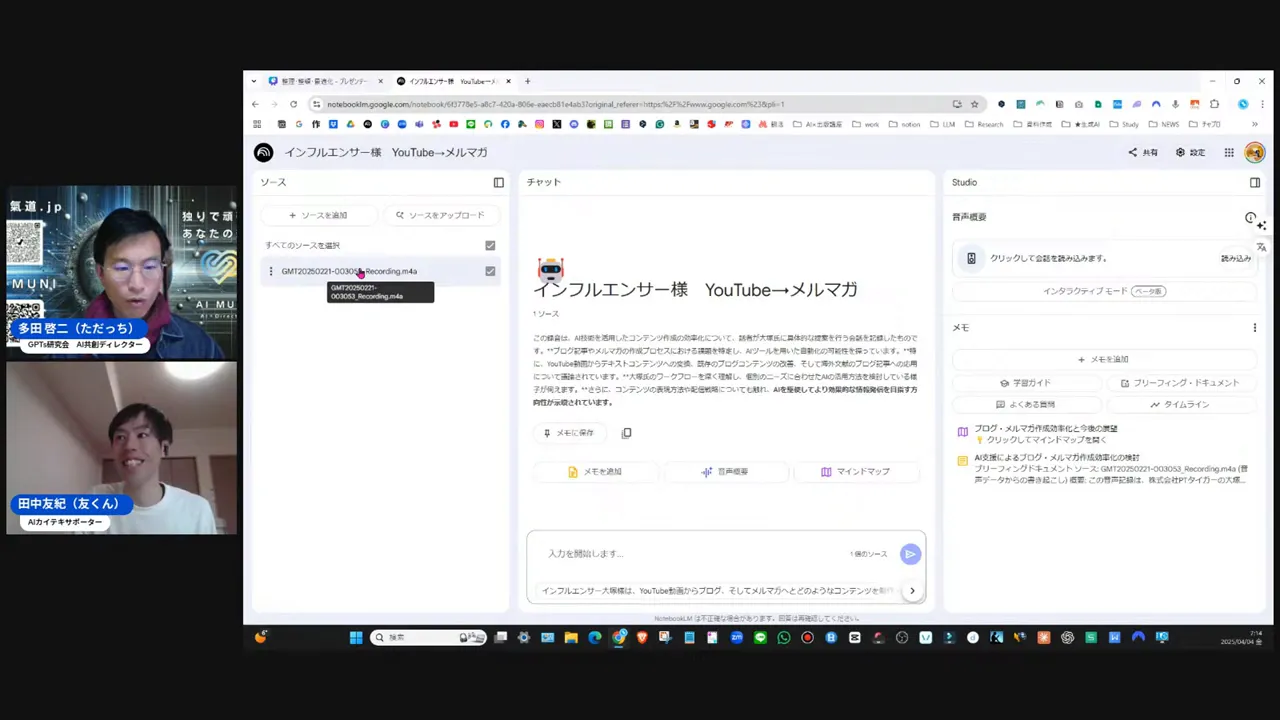Click the ソースを追加 button
1280x720 pixels.
(x=317, y=215)
